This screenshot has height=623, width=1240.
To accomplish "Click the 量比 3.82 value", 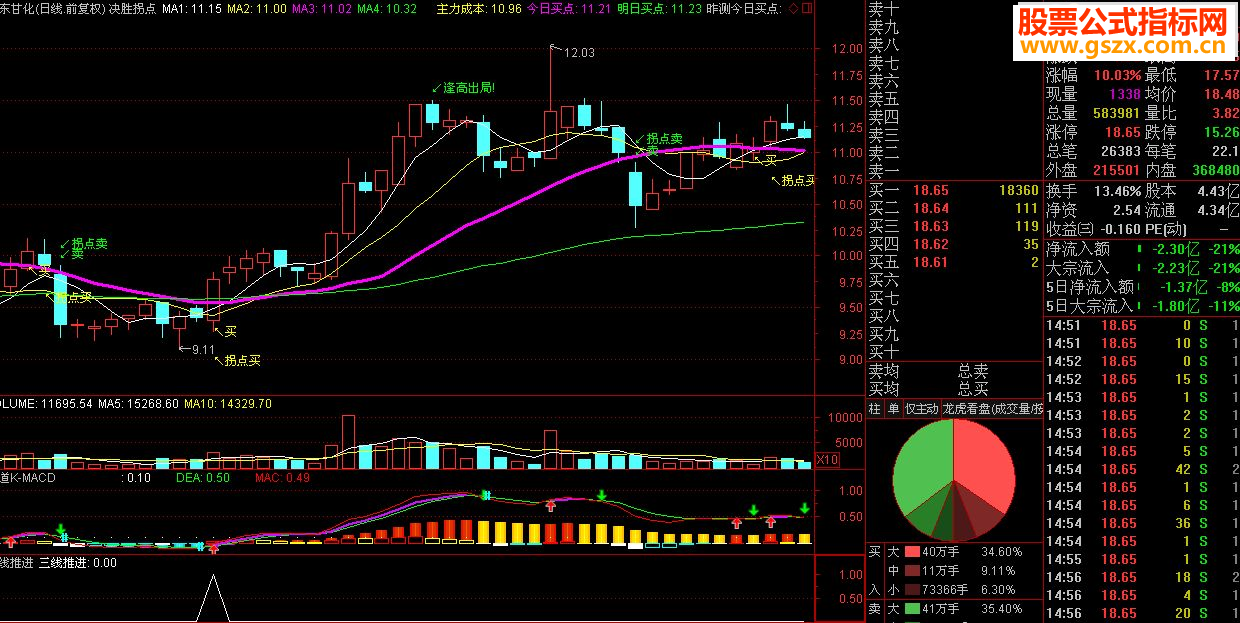I will pyautogui.click(x=1224, y=113).
